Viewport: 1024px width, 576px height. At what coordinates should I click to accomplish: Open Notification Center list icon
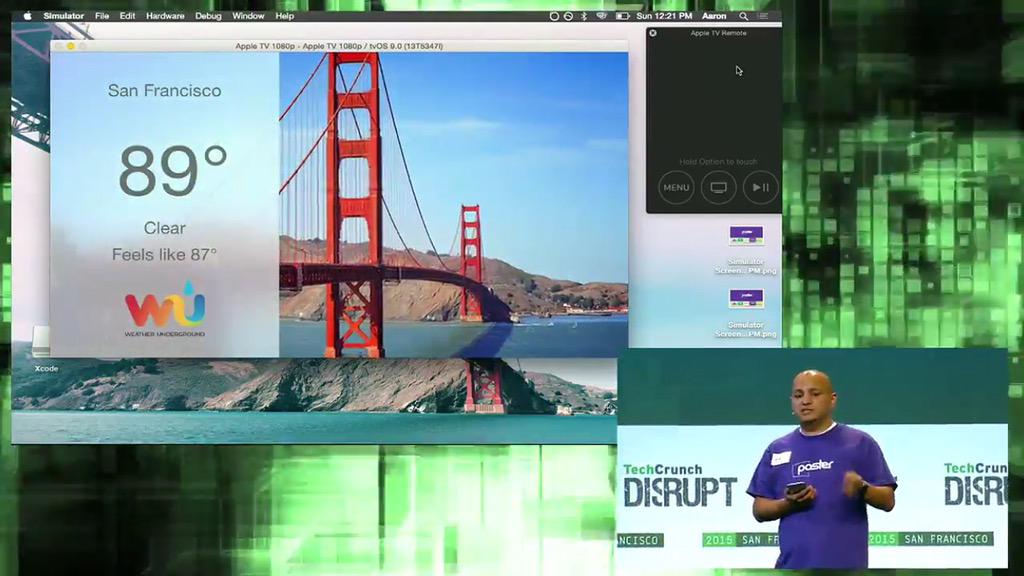pyautogui.click(x=763, y=16)
